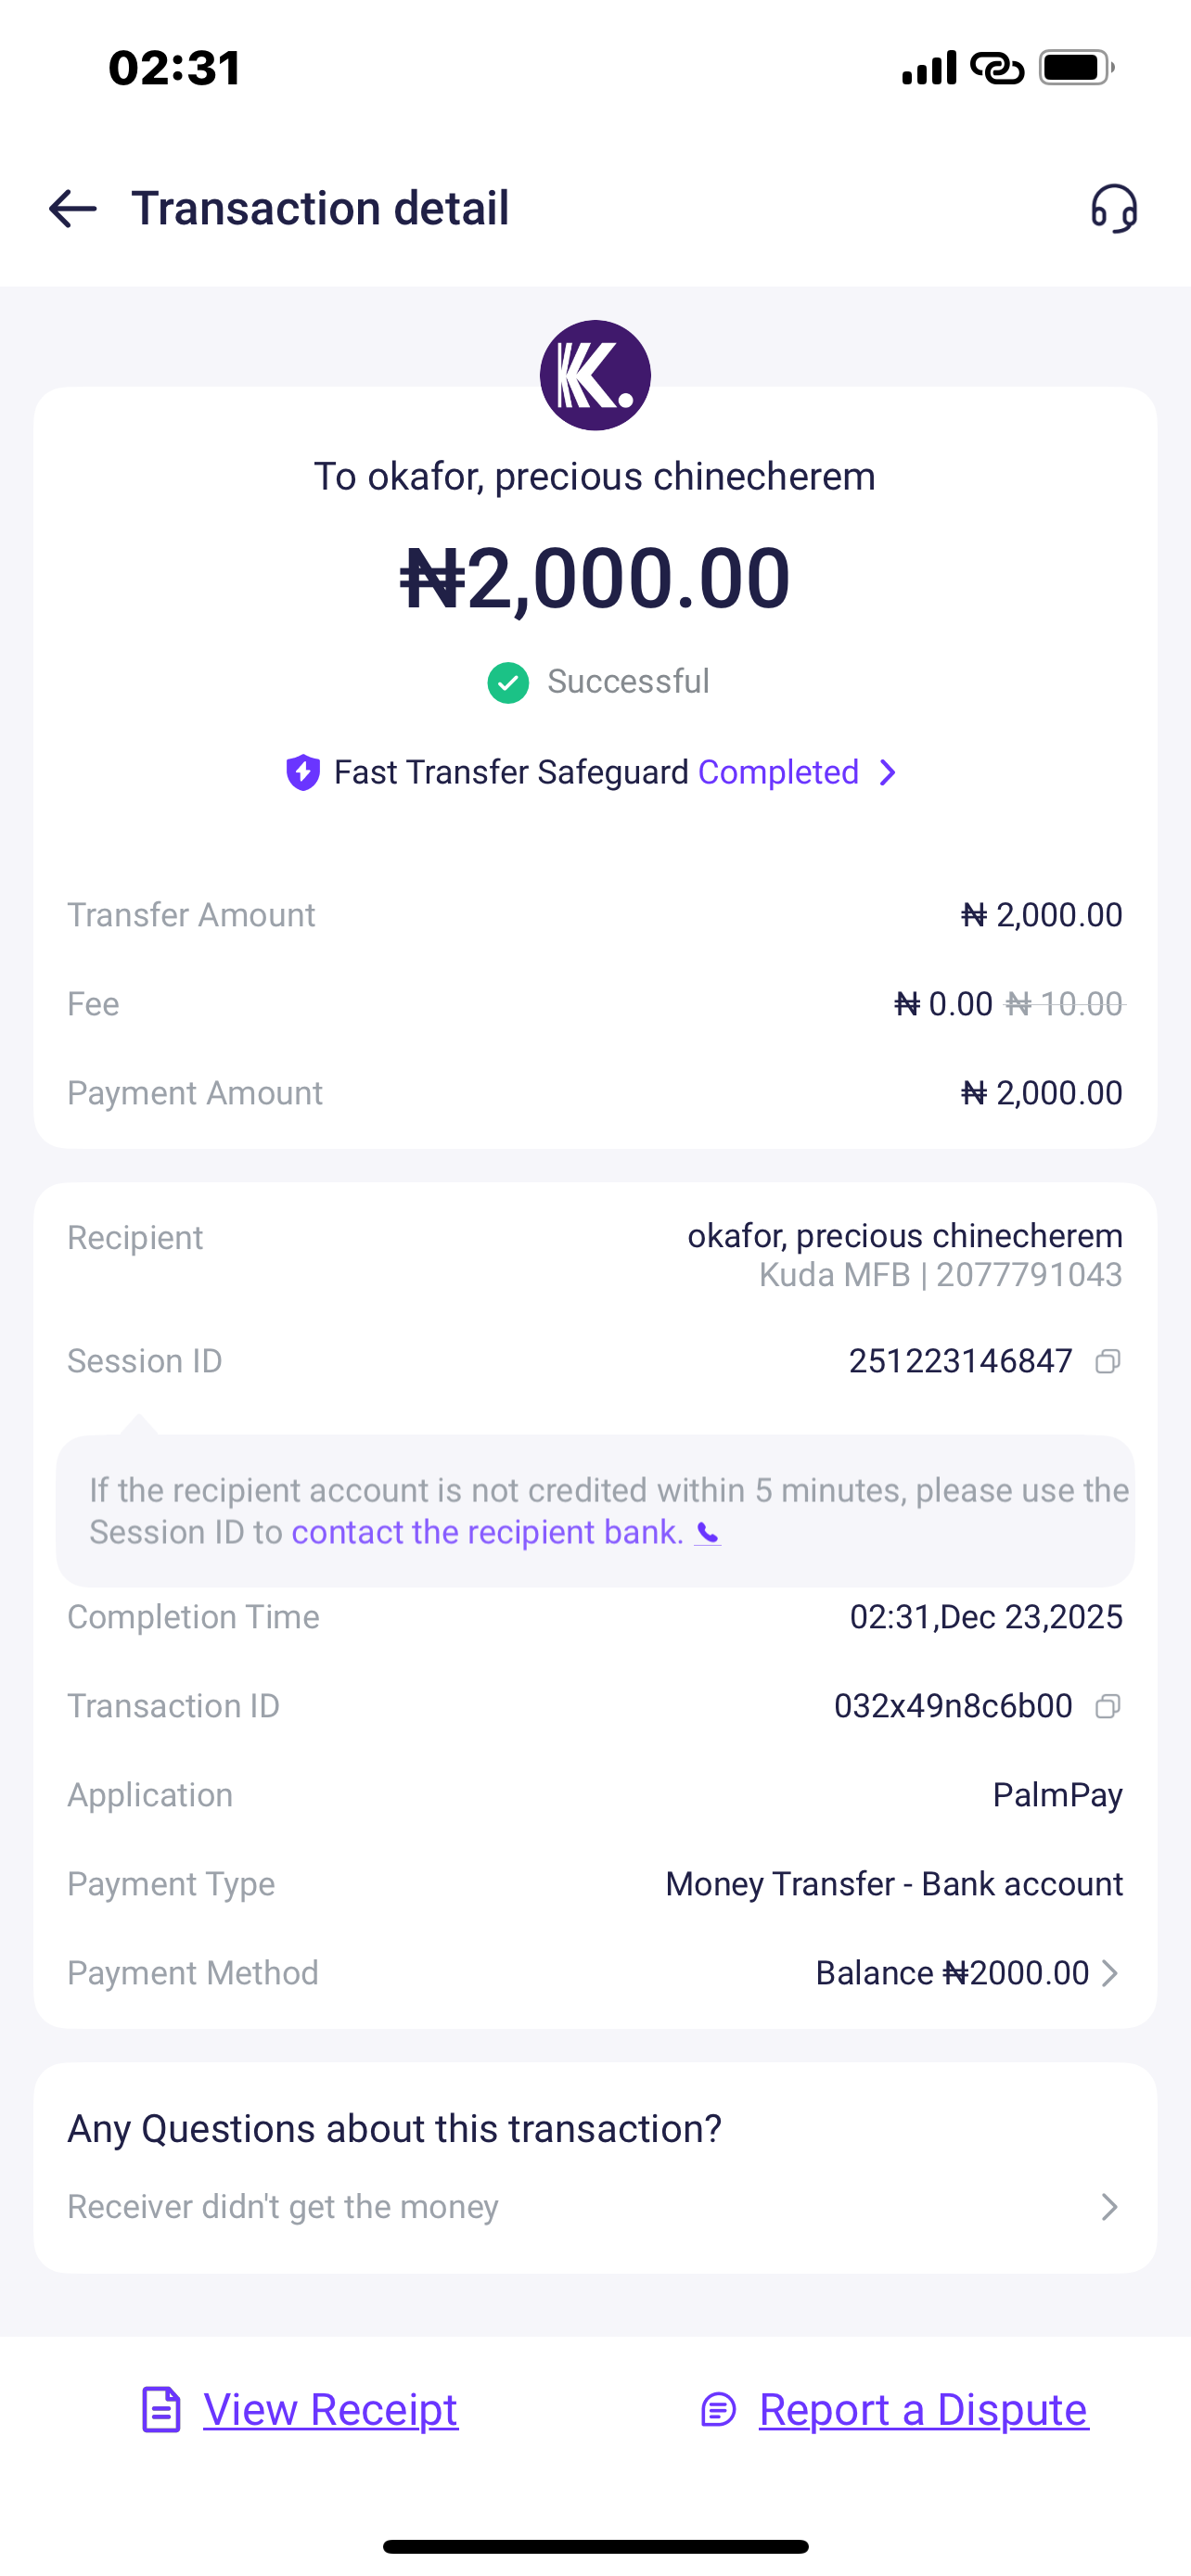Copy the Transaction ID
This screenshot has height=2576, width=1191.
1107,1706
